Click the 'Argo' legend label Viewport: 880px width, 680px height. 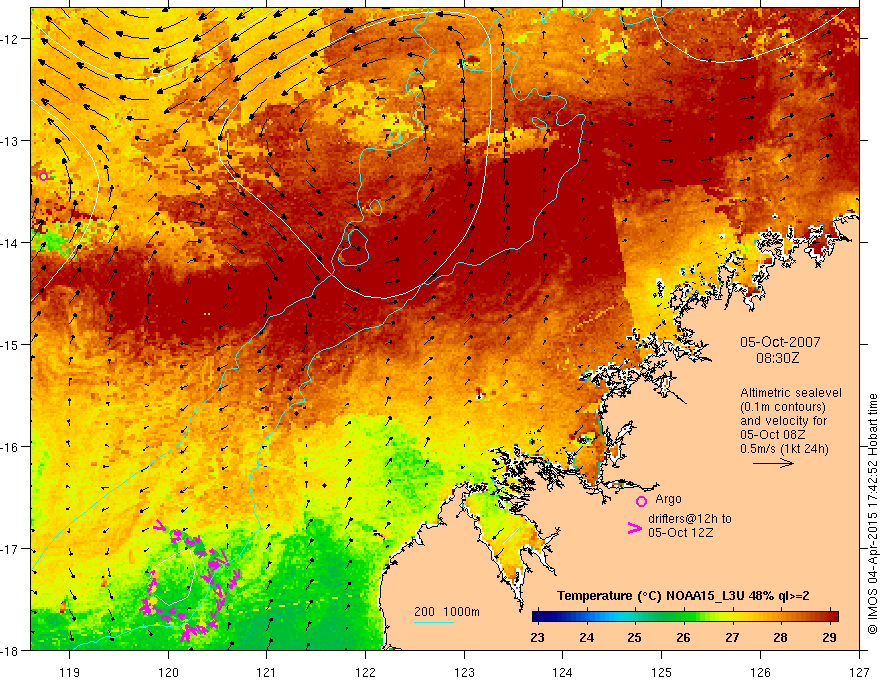(668, 499)
